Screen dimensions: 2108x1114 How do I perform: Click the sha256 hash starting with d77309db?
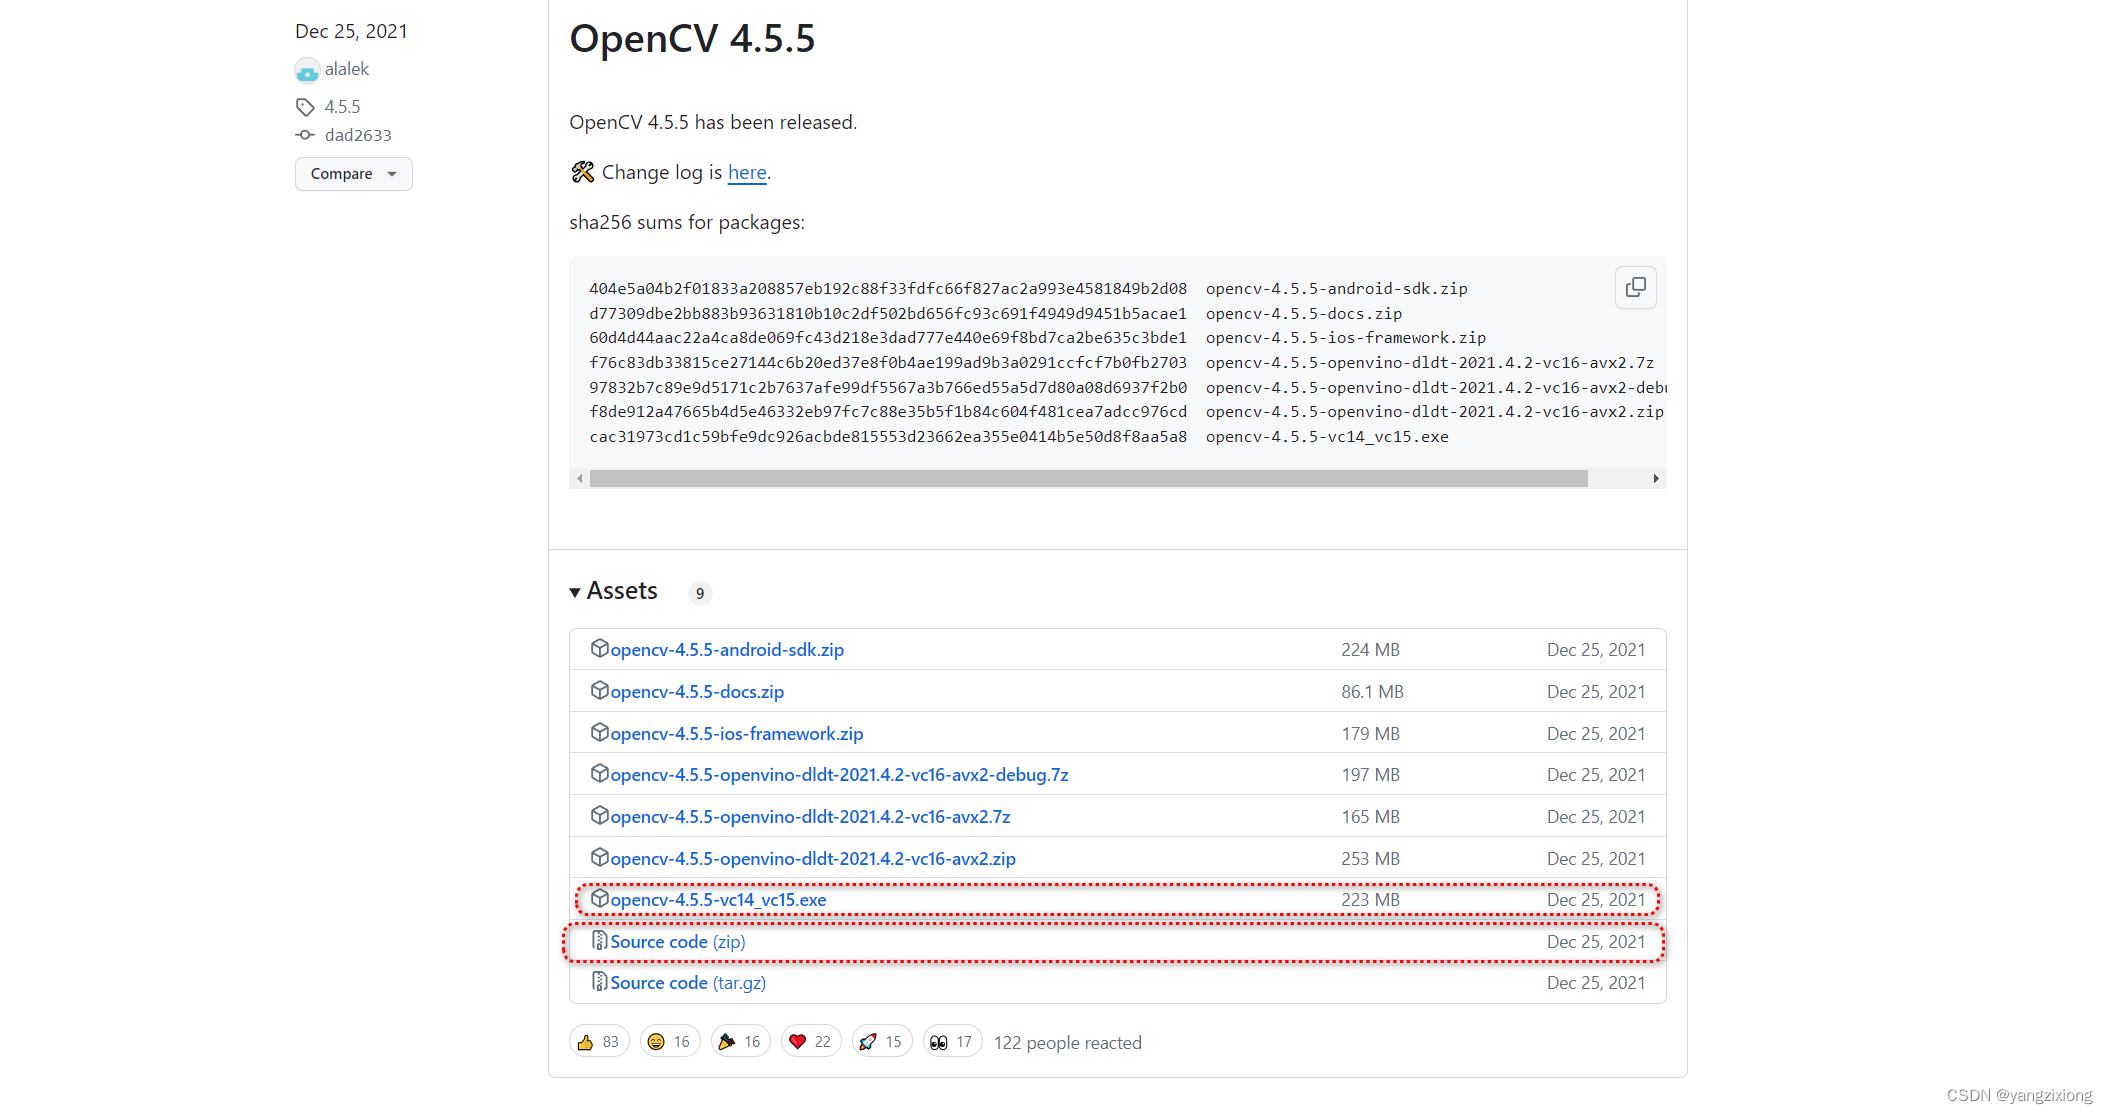click(888, 314)
